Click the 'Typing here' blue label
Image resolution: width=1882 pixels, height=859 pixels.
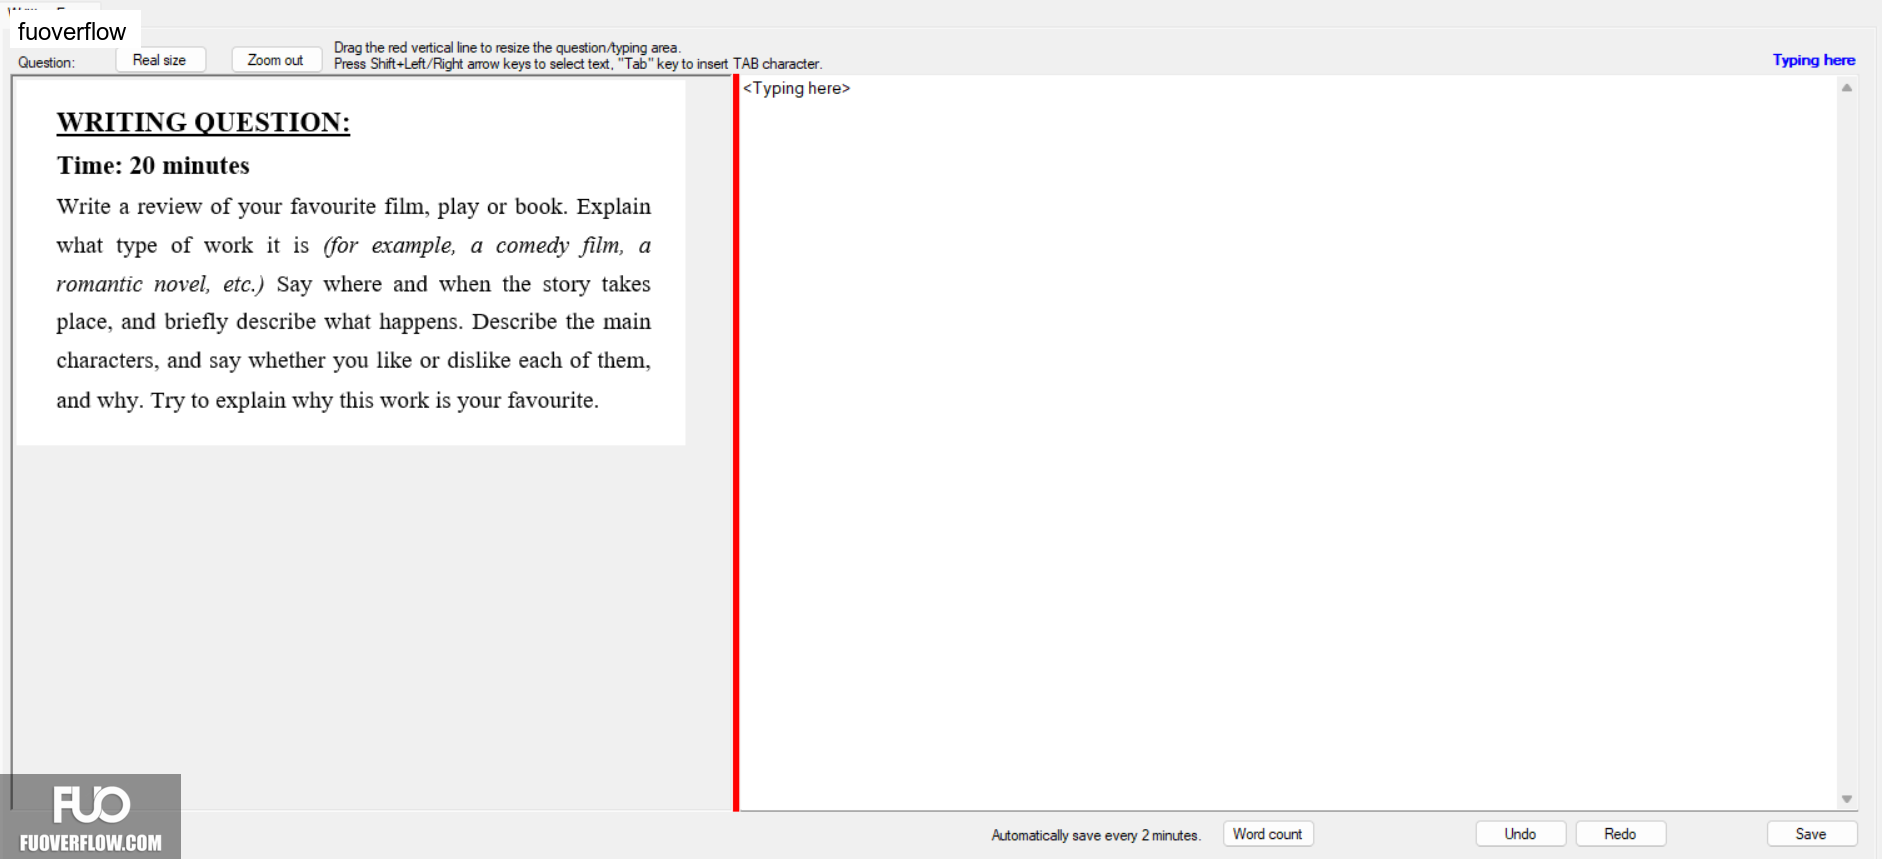(1814, 60)
